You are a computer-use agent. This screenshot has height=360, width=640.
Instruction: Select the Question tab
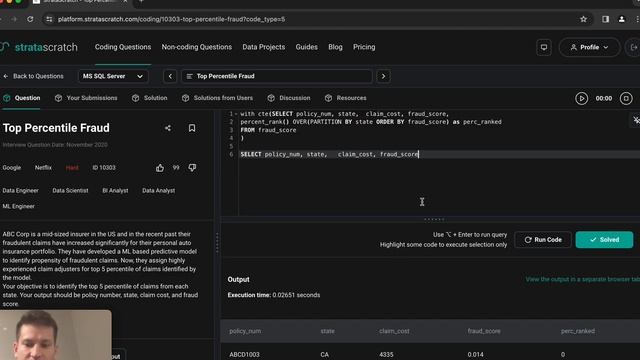pos(22,98)
